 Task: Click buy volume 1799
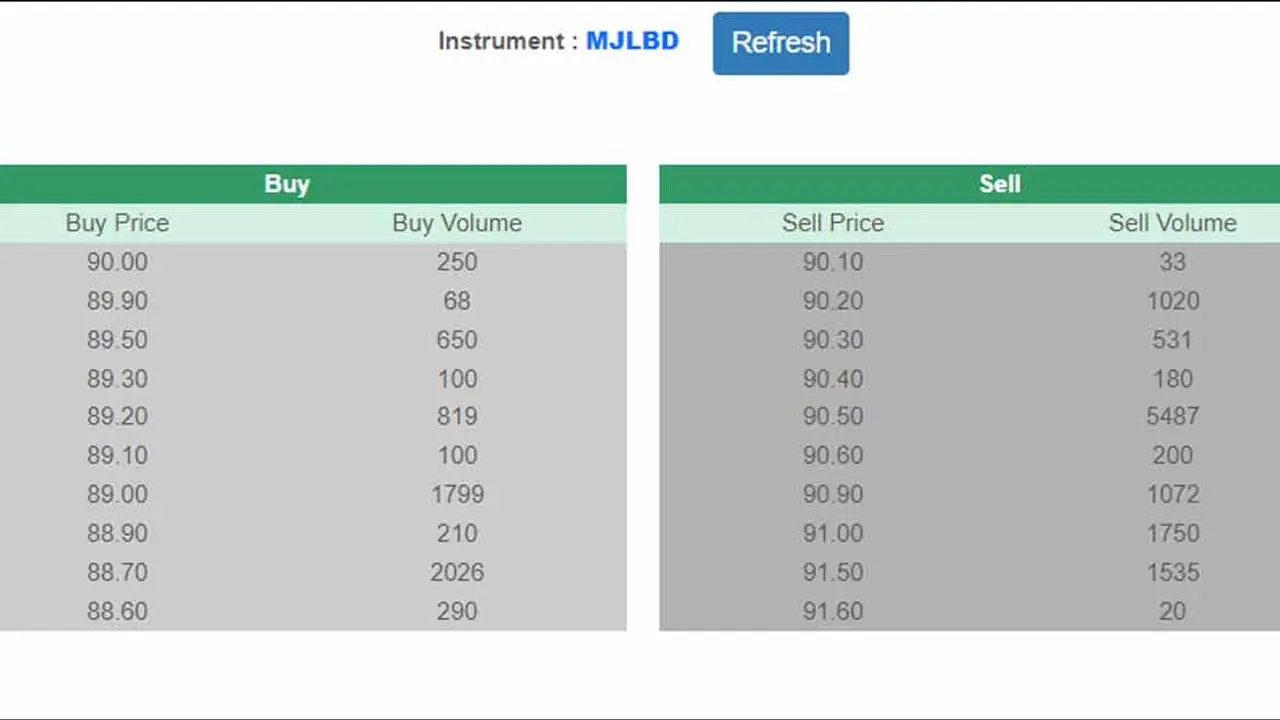(x=457, y=494)
